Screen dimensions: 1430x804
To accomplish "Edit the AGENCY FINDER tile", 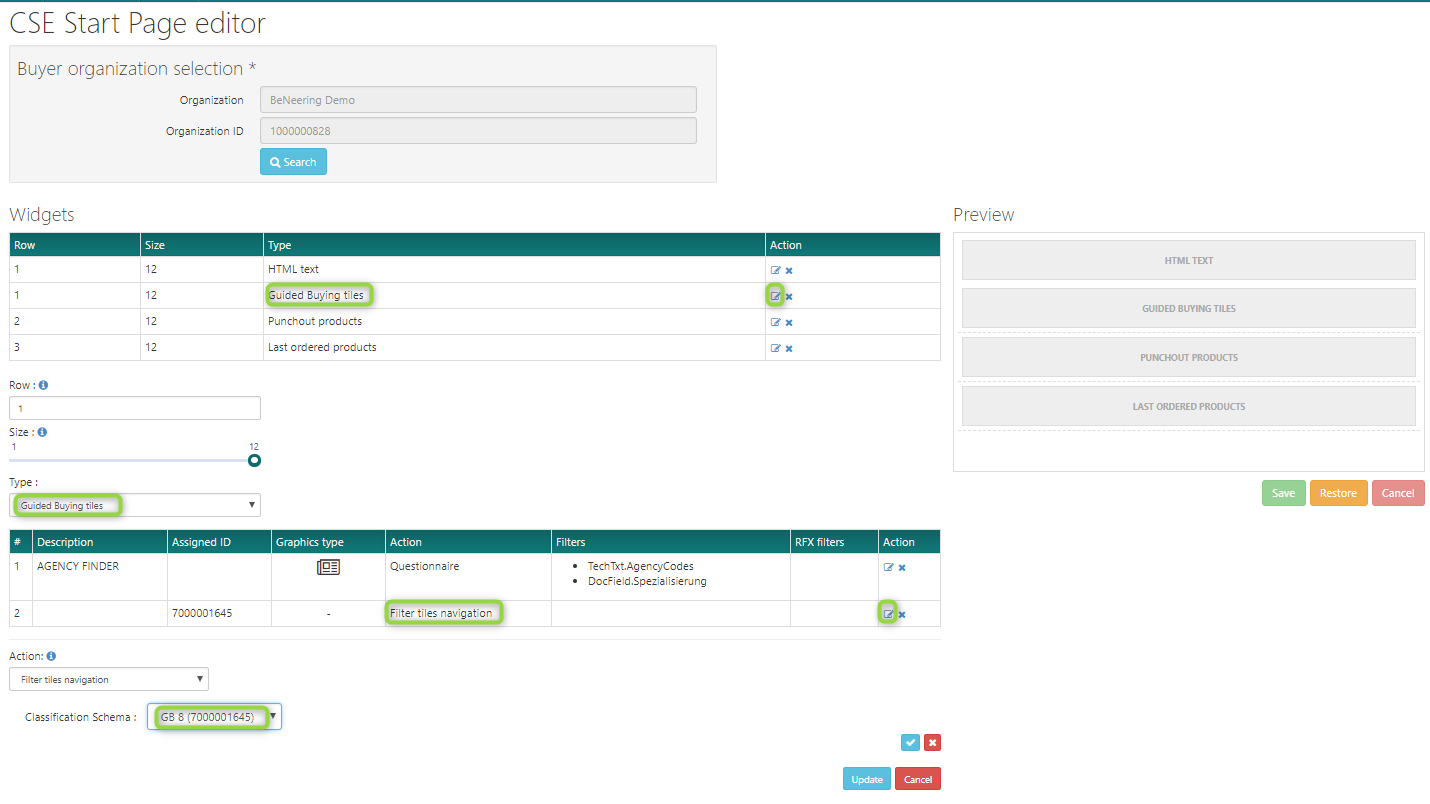I will point(888,567).
